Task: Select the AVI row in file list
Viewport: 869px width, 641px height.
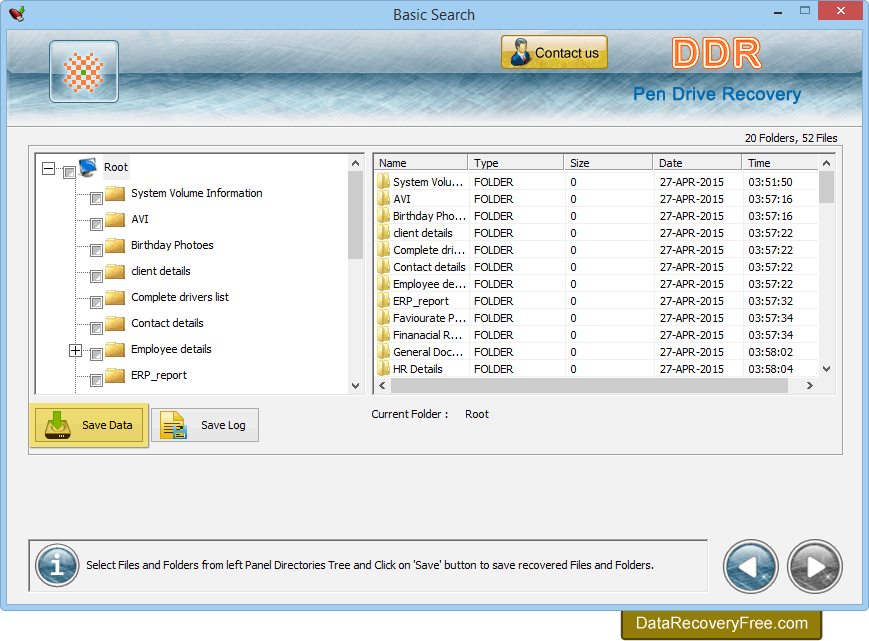Action: [596, 199]
